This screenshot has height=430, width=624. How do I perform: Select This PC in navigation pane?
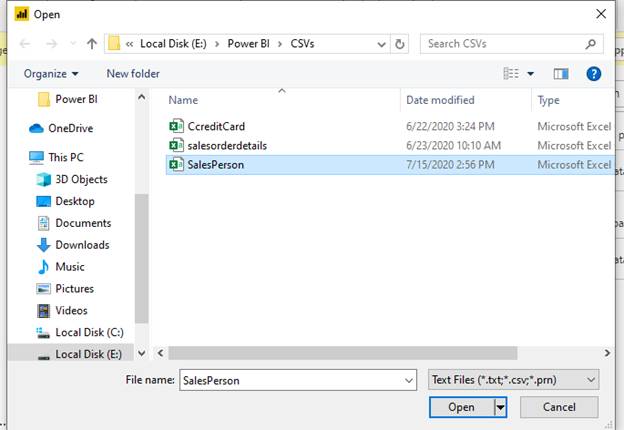point(66,157)
